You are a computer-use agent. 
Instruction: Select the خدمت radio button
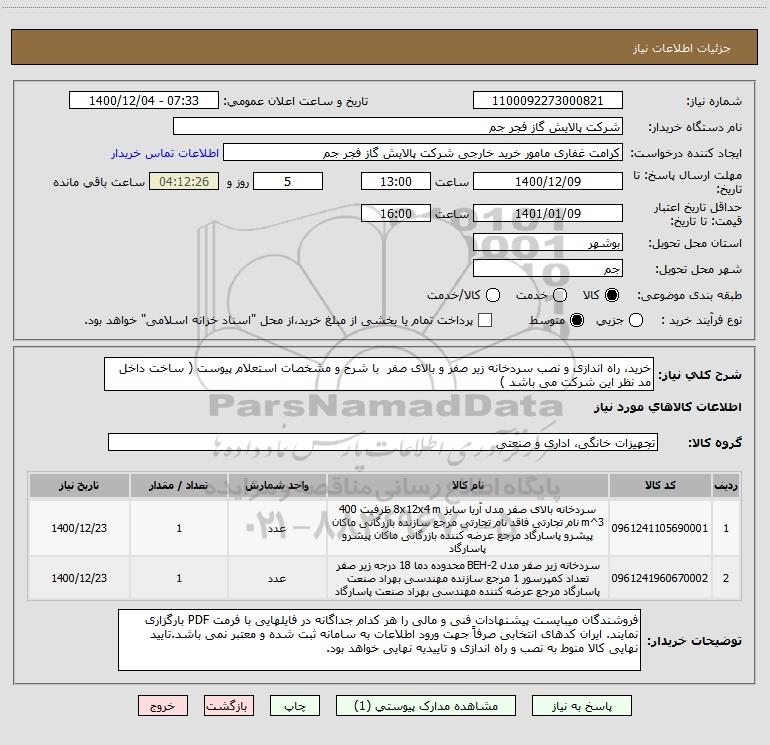click(x=560, y=295)
